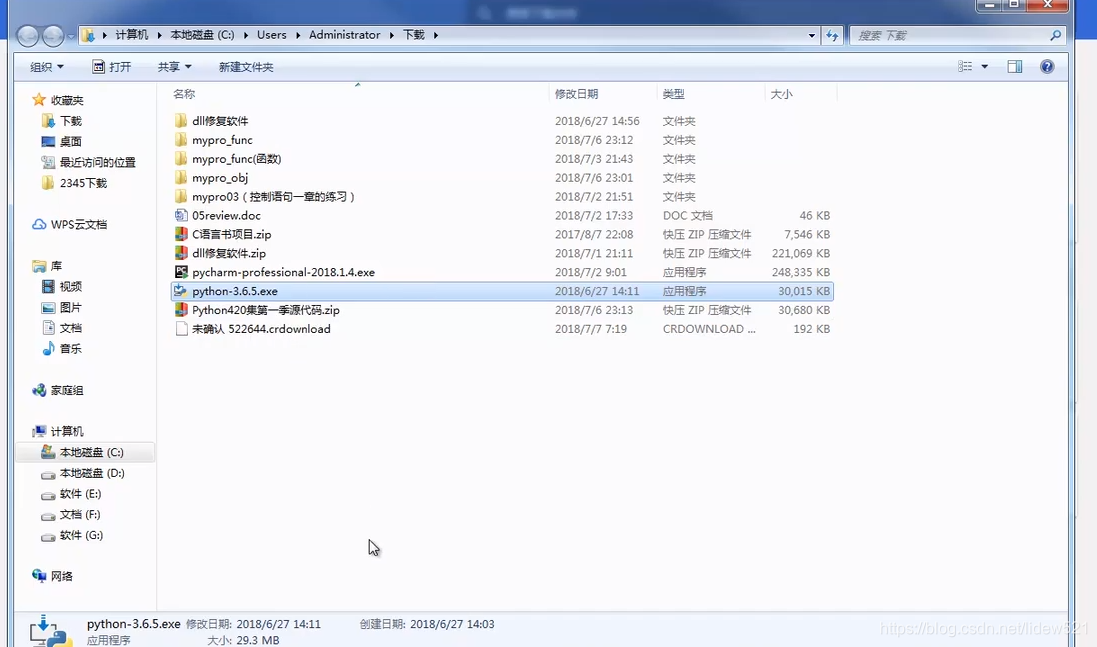
Task: Click the change view icon in toolbar
Action: pos(965,66)
